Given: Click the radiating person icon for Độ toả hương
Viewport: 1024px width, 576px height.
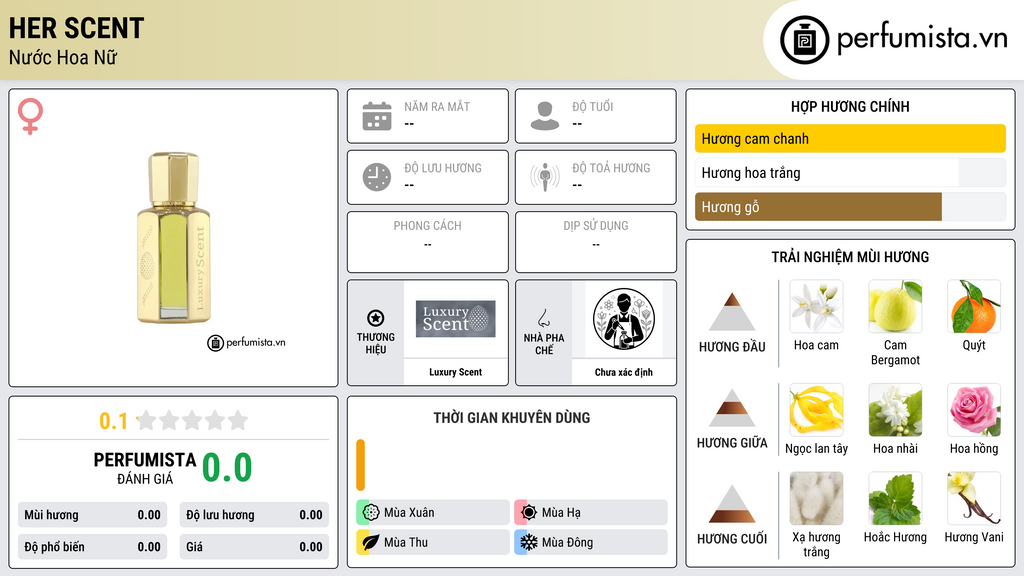Looking at the screenshot, I should [x=545, y=177].
